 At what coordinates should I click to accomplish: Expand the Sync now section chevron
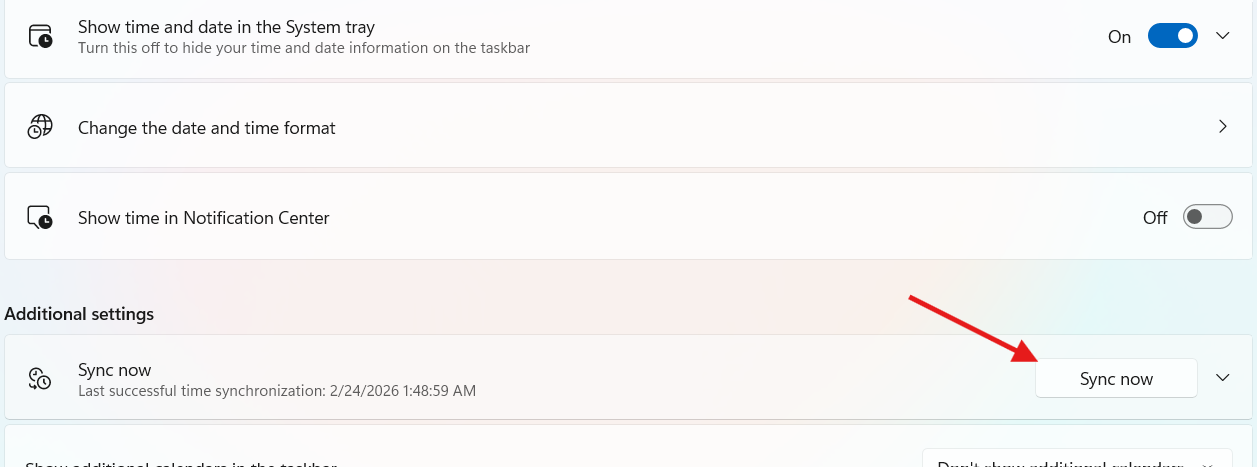1222,378
